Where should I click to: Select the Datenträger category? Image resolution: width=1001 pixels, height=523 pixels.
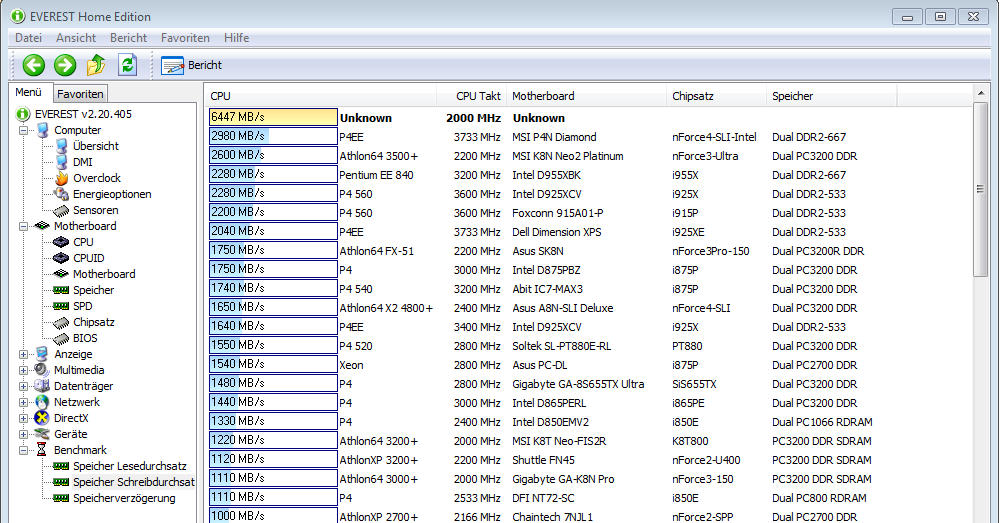[x=83, y=386]
